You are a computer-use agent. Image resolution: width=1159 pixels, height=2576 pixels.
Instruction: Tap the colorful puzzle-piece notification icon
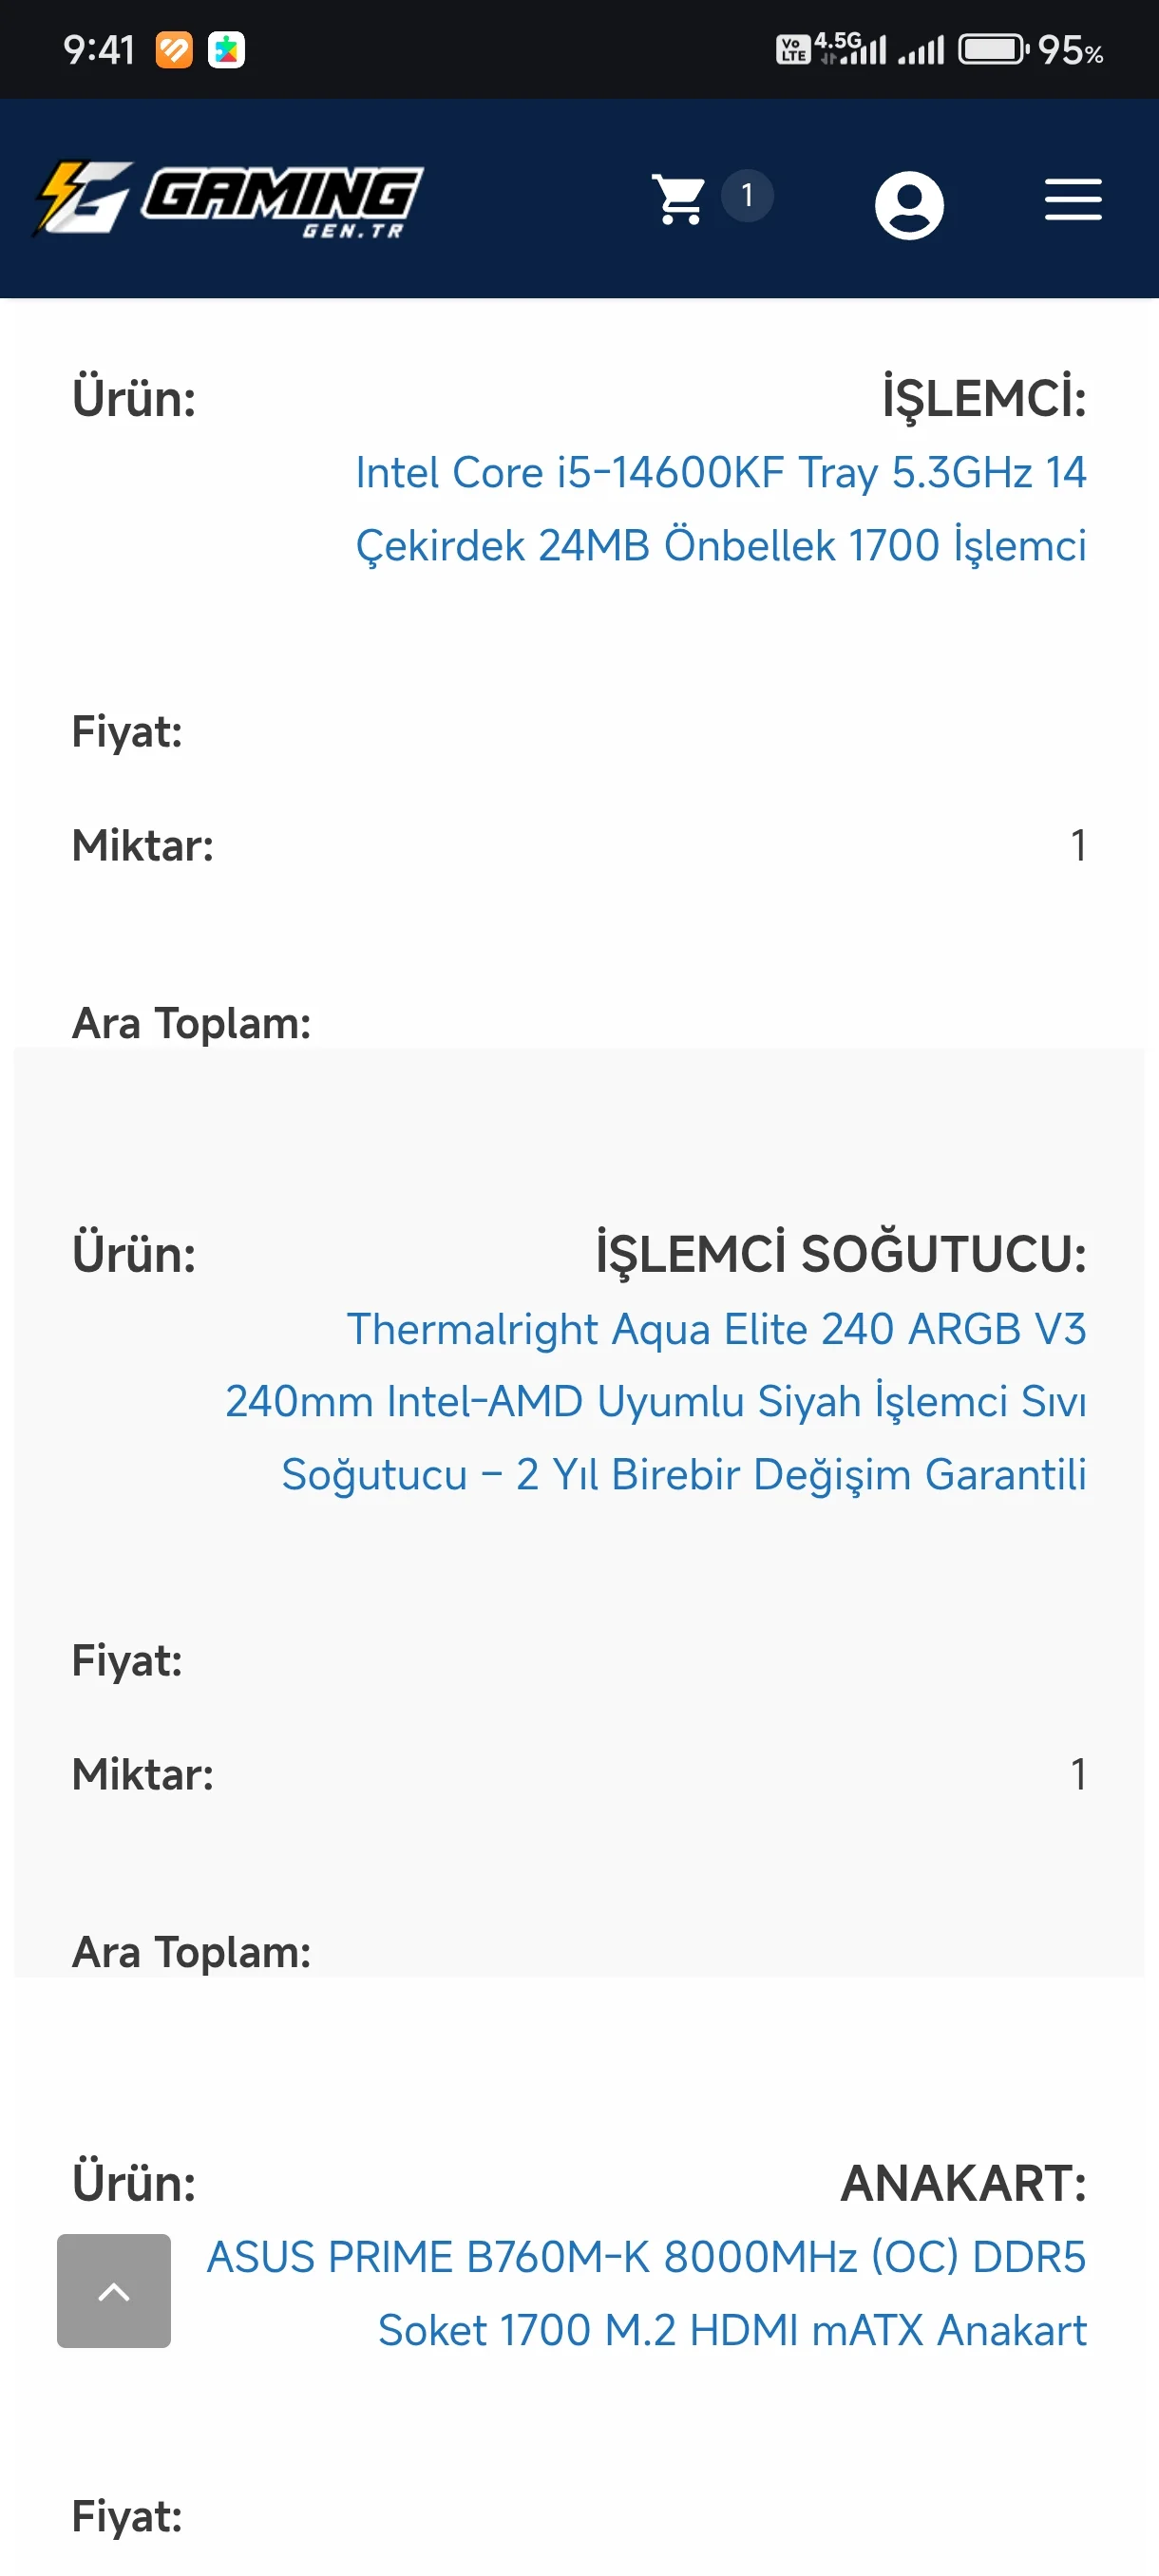pos(226,50)
